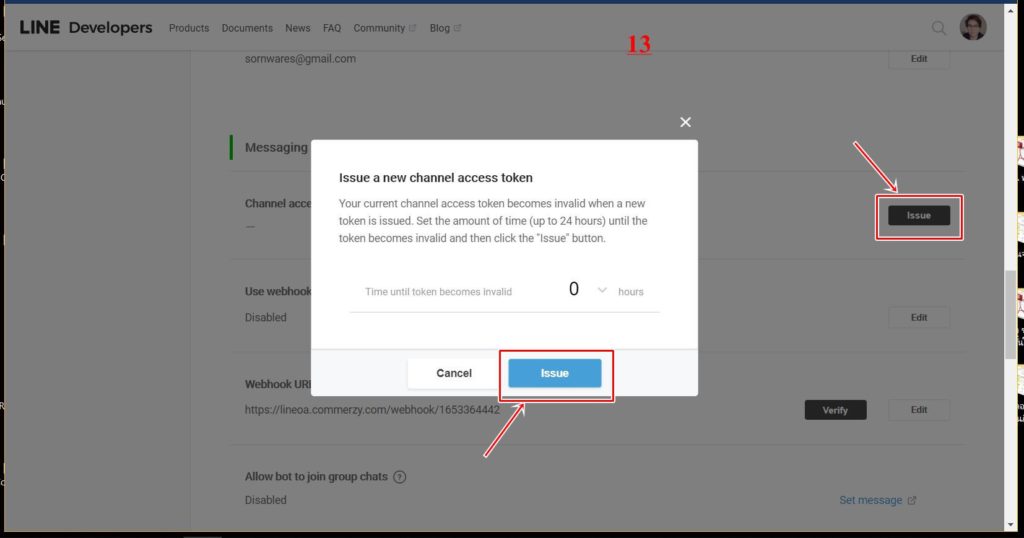Image resolution: width=1024 pixels, height=538 pixels.
Task: Click the LINE Developers logo
Action: (86, 28)
